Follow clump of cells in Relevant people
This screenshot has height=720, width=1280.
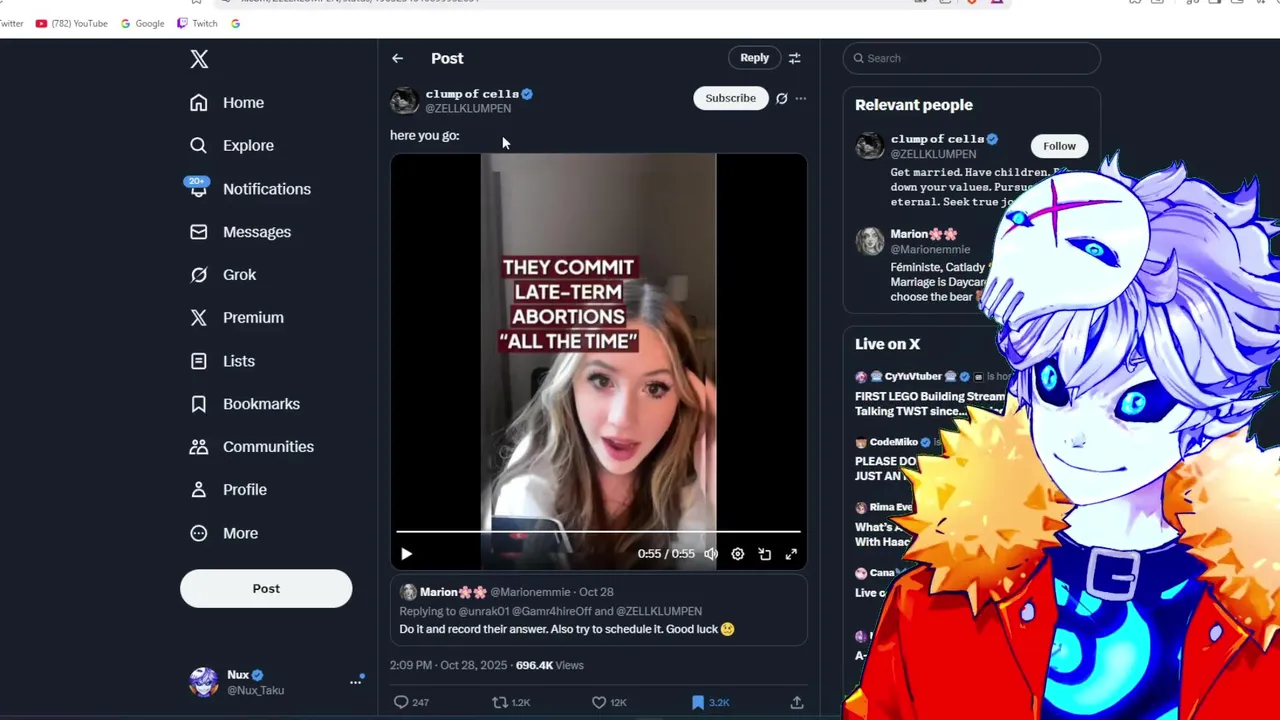click(1059, 146)
